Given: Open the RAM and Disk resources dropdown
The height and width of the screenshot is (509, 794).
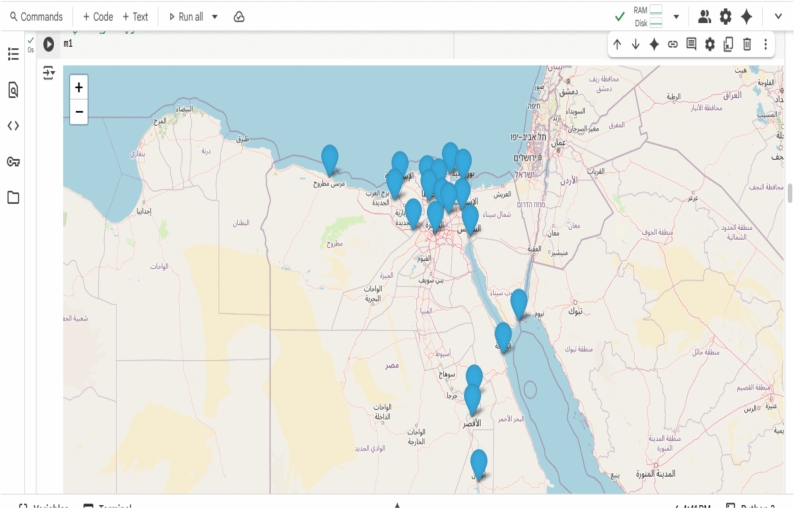Looking at the screenshot, I should point(676,17).
